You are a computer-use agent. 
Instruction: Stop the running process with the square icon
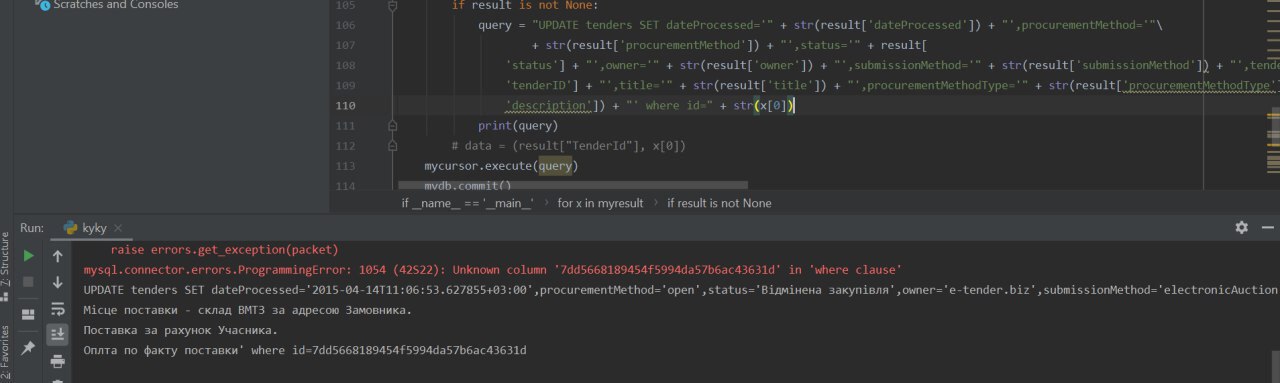click(x=28, y=281)
